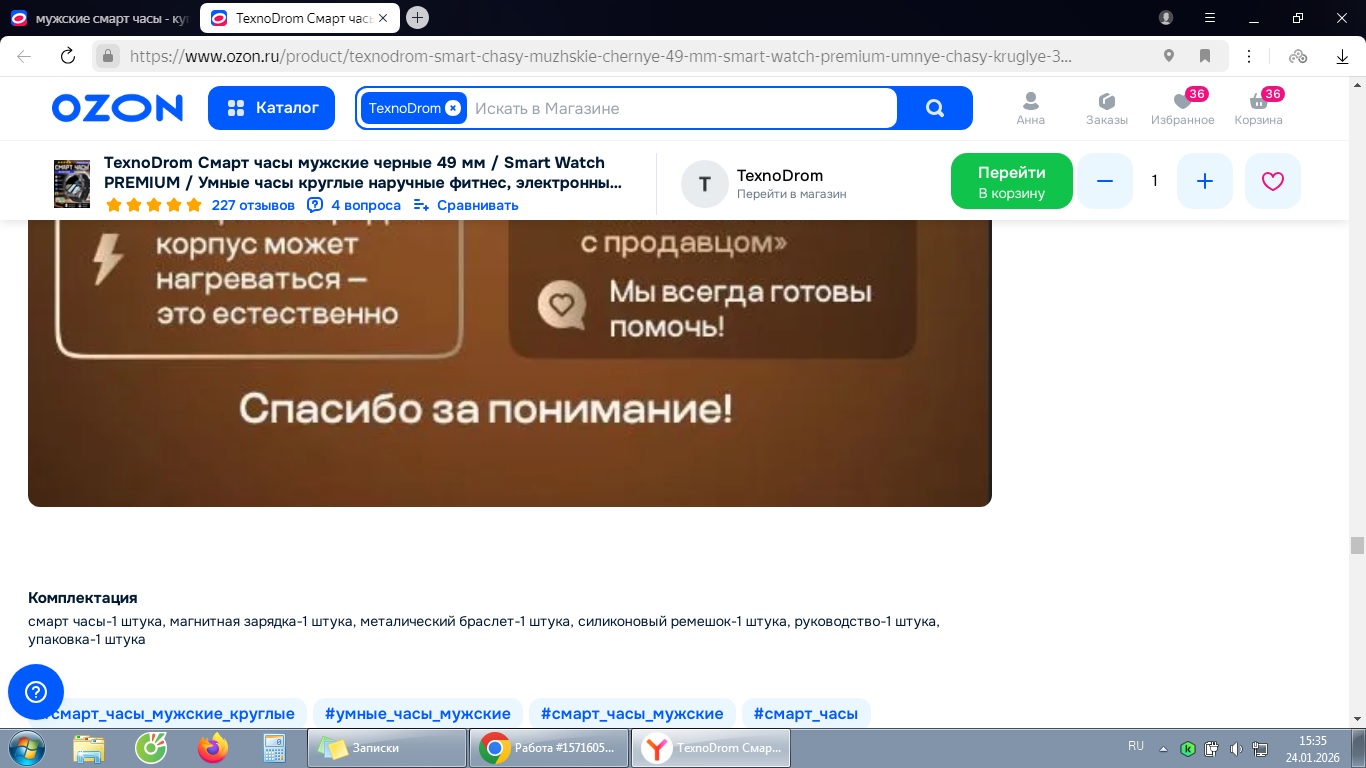Open the taskbar clock showing 15:35
Viewport: 1366px width, 768px height.
[x=1313, y=748]
